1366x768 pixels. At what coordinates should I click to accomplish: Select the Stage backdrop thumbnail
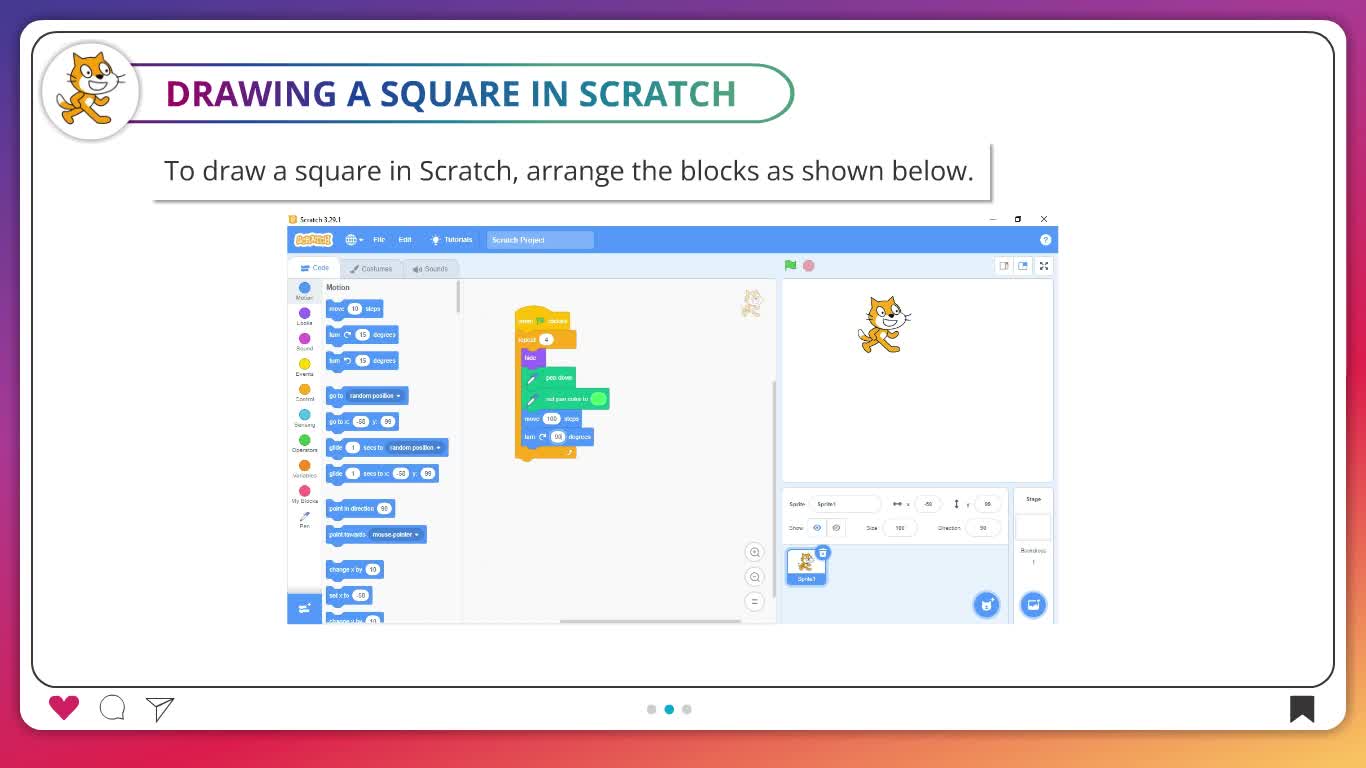[x=1033, y=527]
